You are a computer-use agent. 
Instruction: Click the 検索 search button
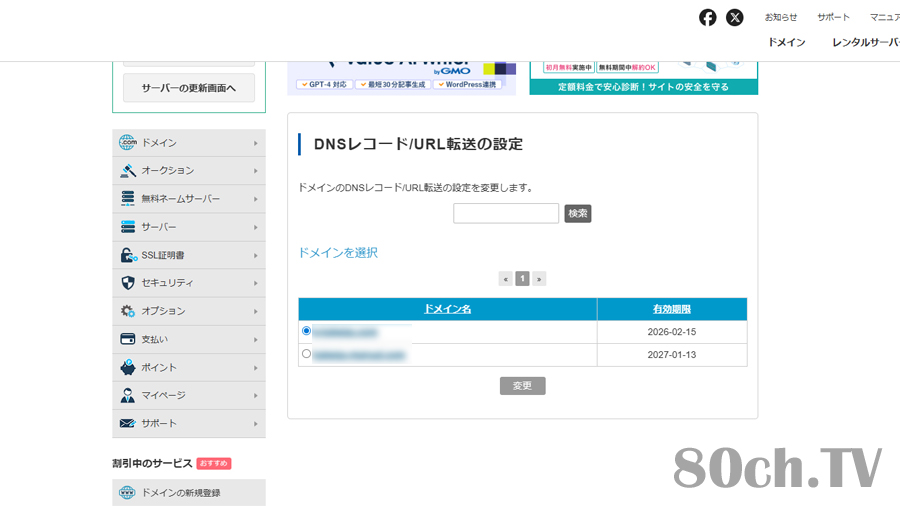click(577, 213)
